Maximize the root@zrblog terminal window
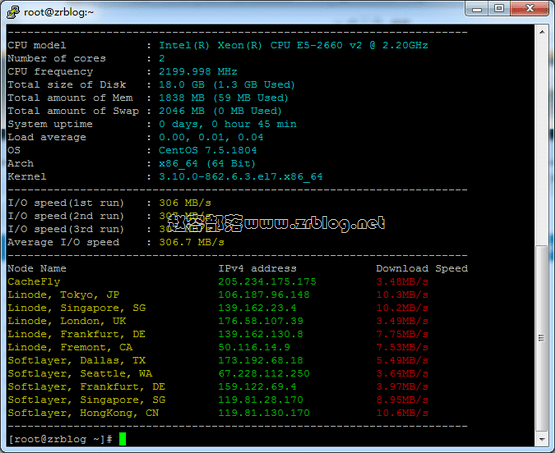 click(x=499, y=9)
